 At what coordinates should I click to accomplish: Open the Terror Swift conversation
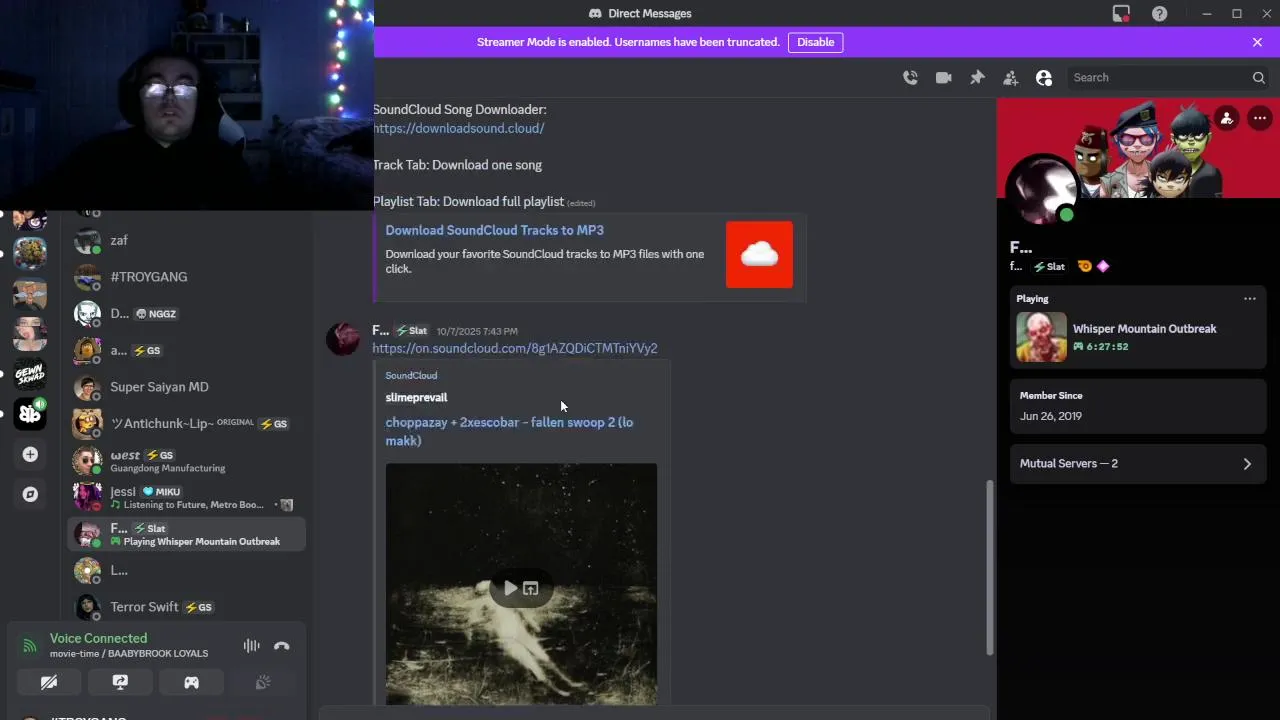tap(186, 607)
